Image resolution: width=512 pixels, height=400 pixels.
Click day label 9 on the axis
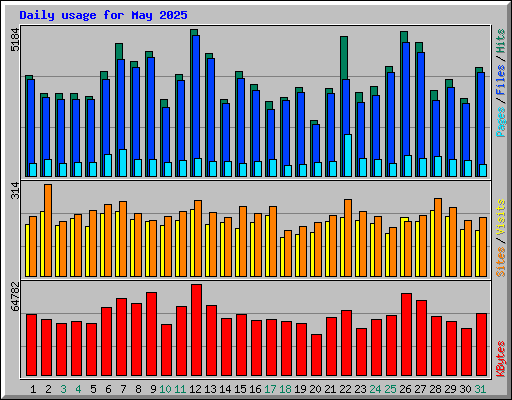(x=153, y=389)
